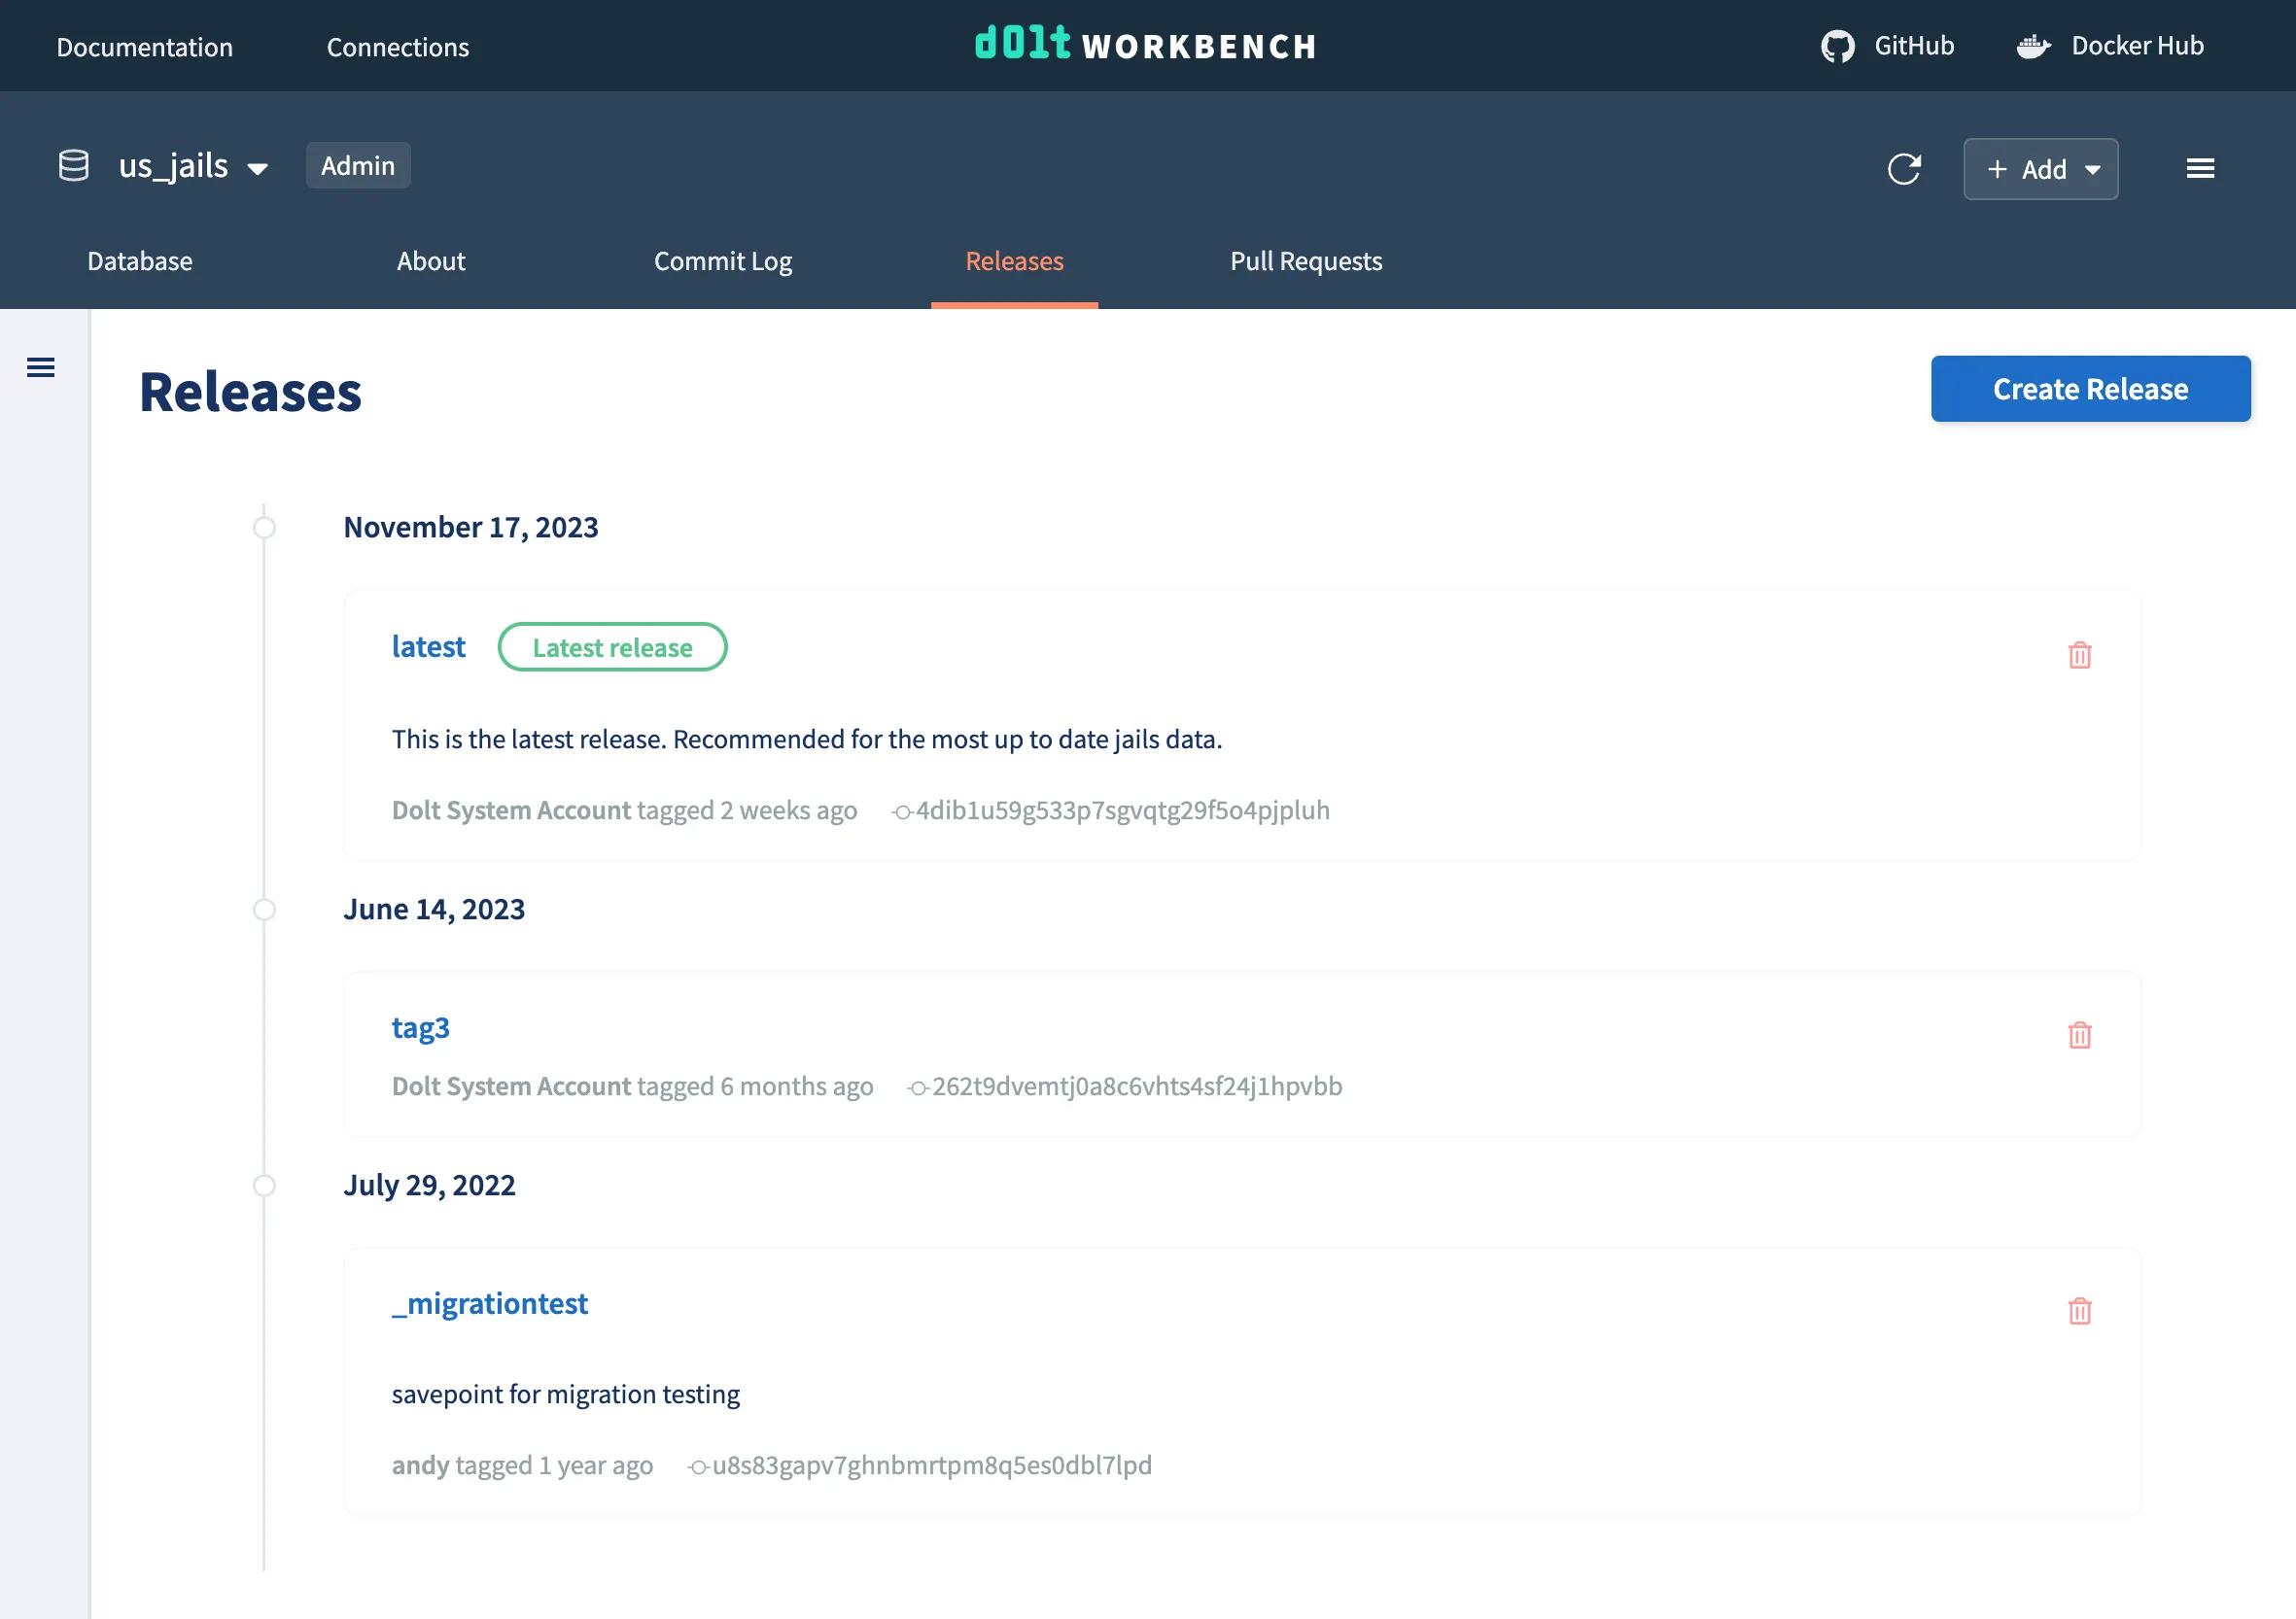Click the refresh icon in the header
This screenshot has height=1619, width=2296.
1904,169
